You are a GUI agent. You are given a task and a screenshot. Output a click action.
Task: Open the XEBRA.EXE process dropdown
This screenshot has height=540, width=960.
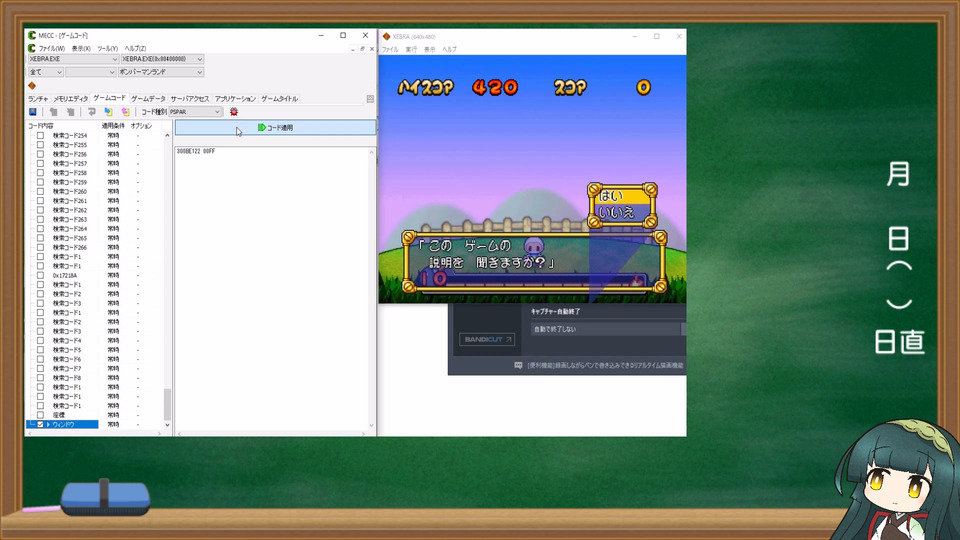pyautogui.click(x=73, y=59)
